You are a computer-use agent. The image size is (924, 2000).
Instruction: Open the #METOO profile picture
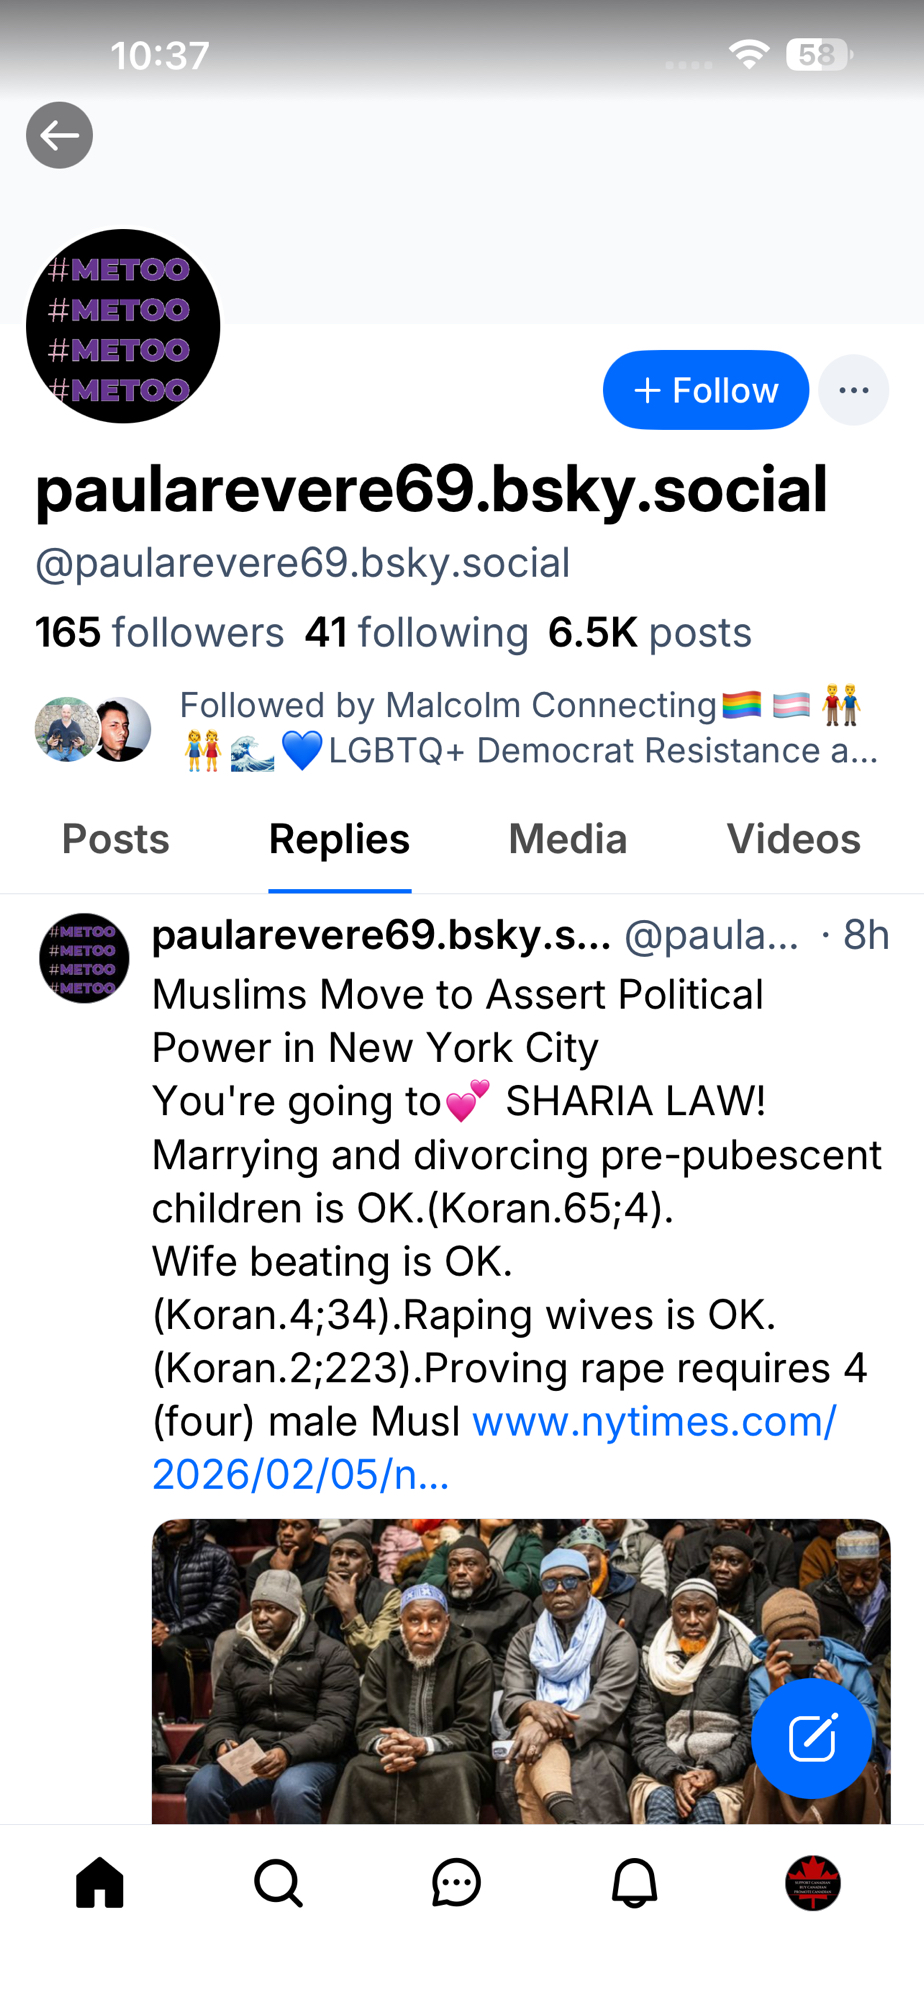coord(123,326)
